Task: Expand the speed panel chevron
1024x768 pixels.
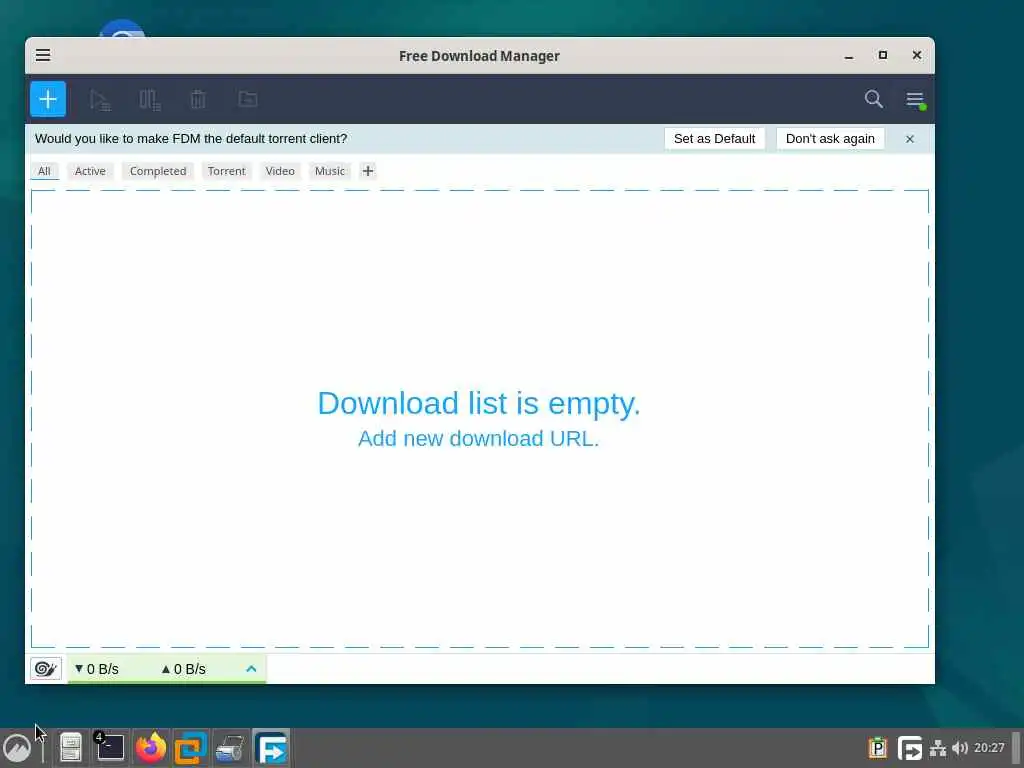Action: pyautogui.click(x=251, y=669)
